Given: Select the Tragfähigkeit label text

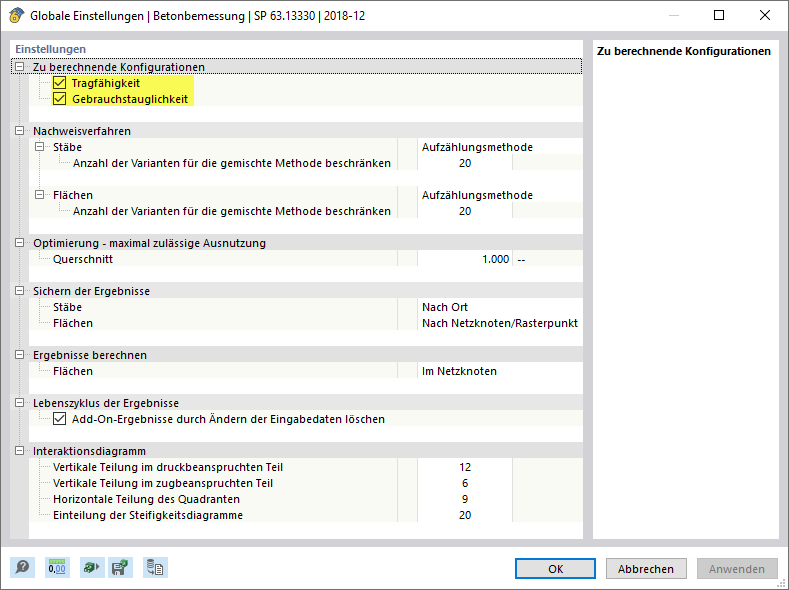Looking at the screenshot, I should pyautogui.click(x=106, y=83).
